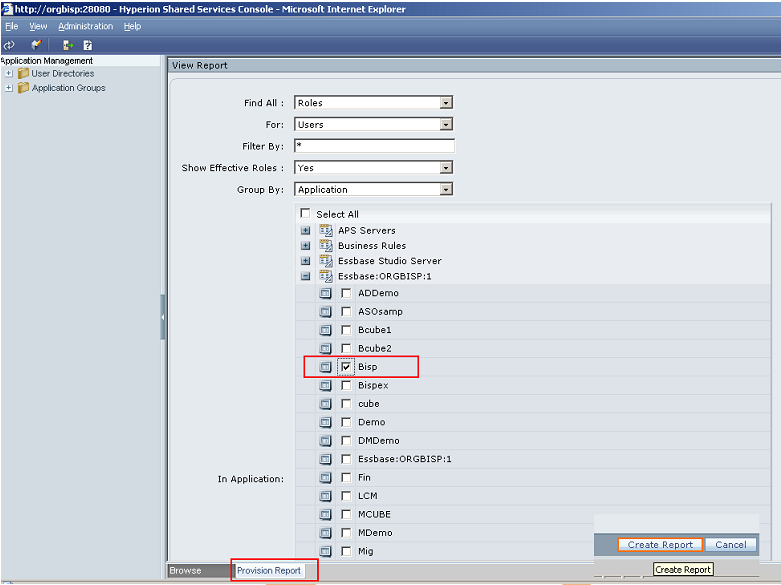Click the application icon beside ASOsamp
Screen dimensions: 781x585
pyautogui.click(x=325, y=312)
